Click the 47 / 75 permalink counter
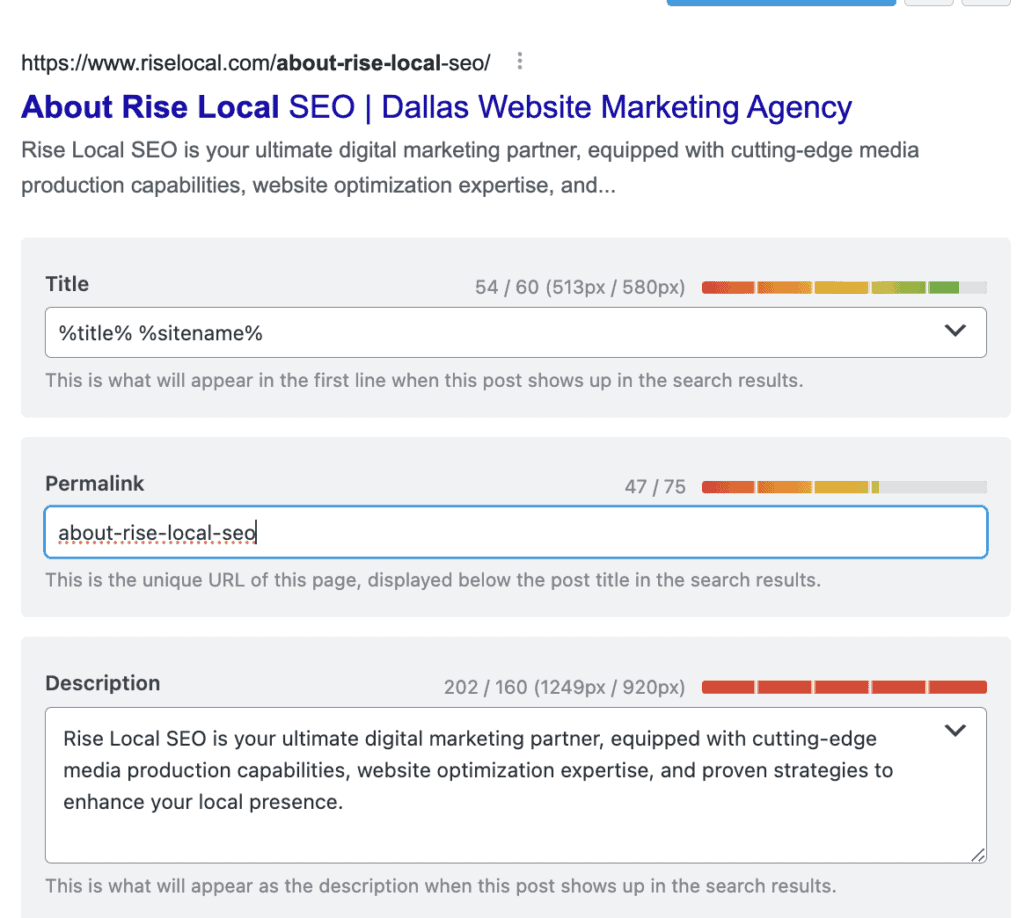1024x918 pixels. point(655,487)
